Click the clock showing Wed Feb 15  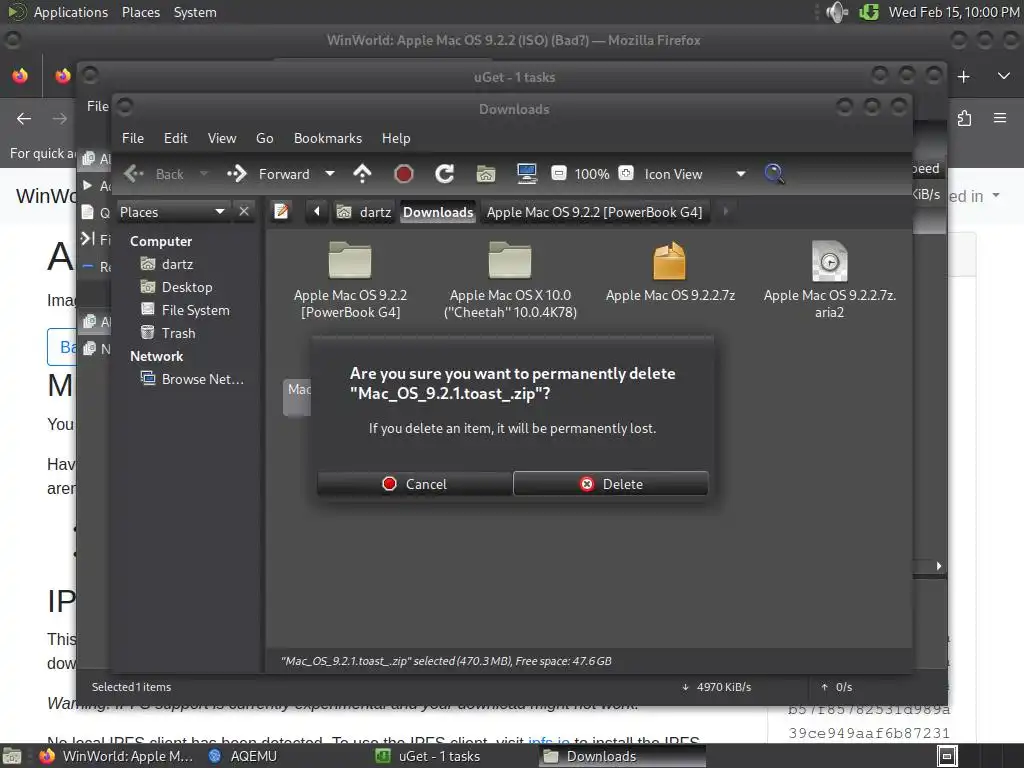[x=953, y=12]
